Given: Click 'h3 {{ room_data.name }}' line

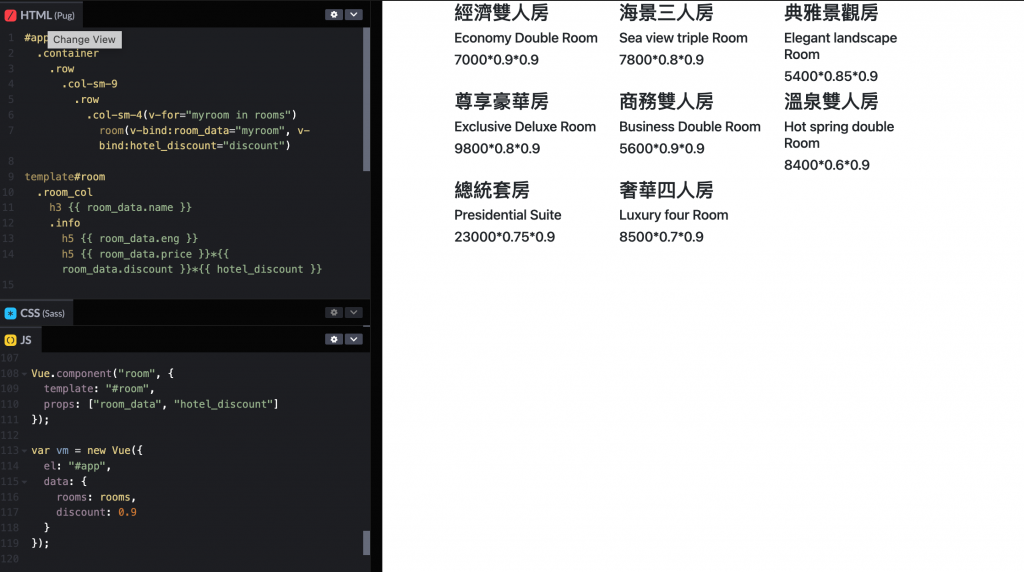Looking at the screenshot, I should pyautogui.click(x=120, y=208).
